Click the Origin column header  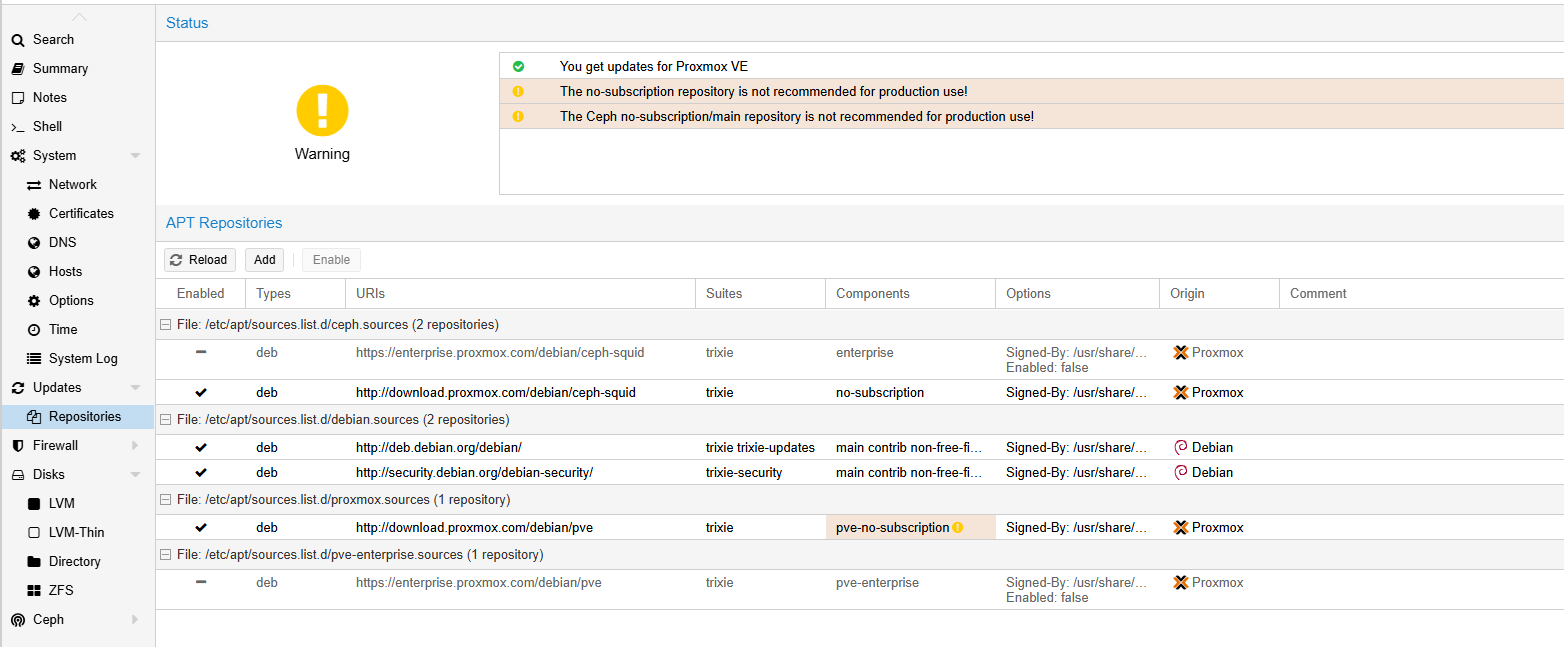1219,294
